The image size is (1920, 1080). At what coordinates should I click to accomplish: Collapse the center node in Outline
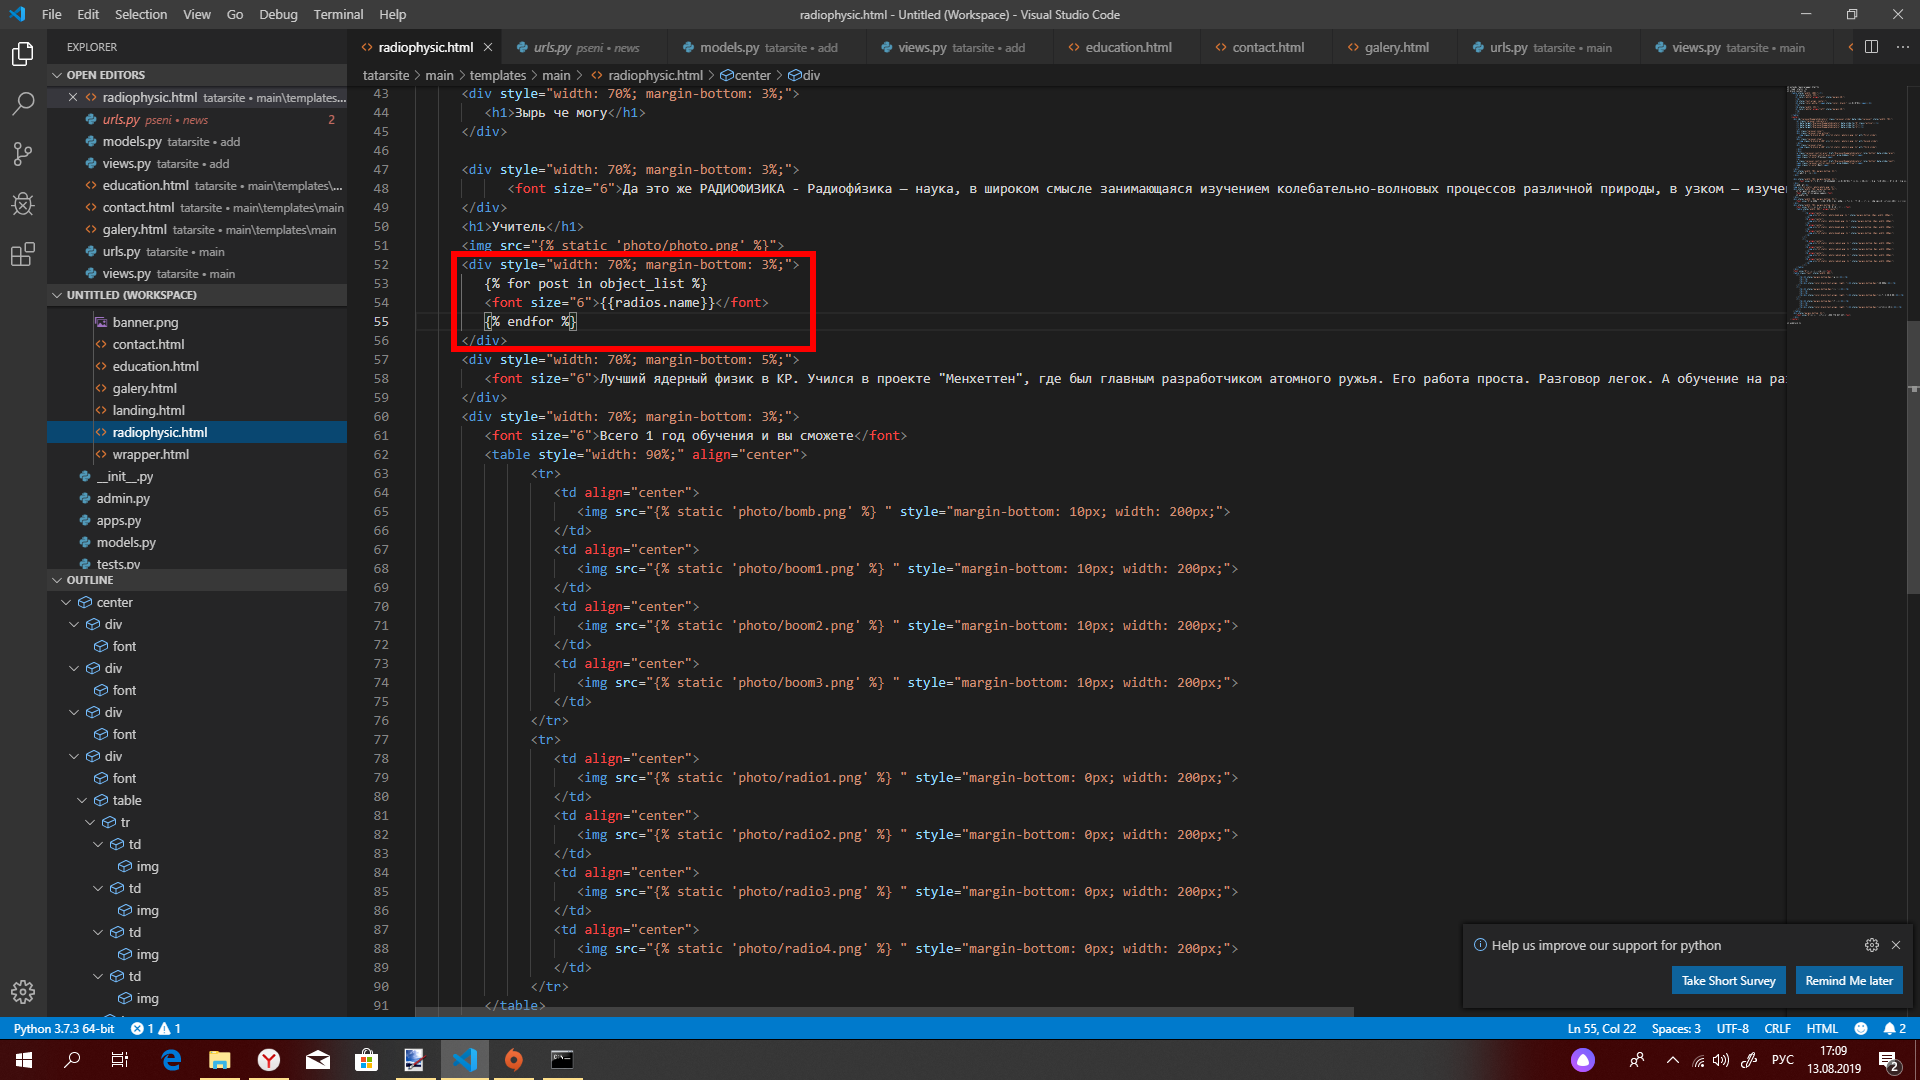point(66,602)
